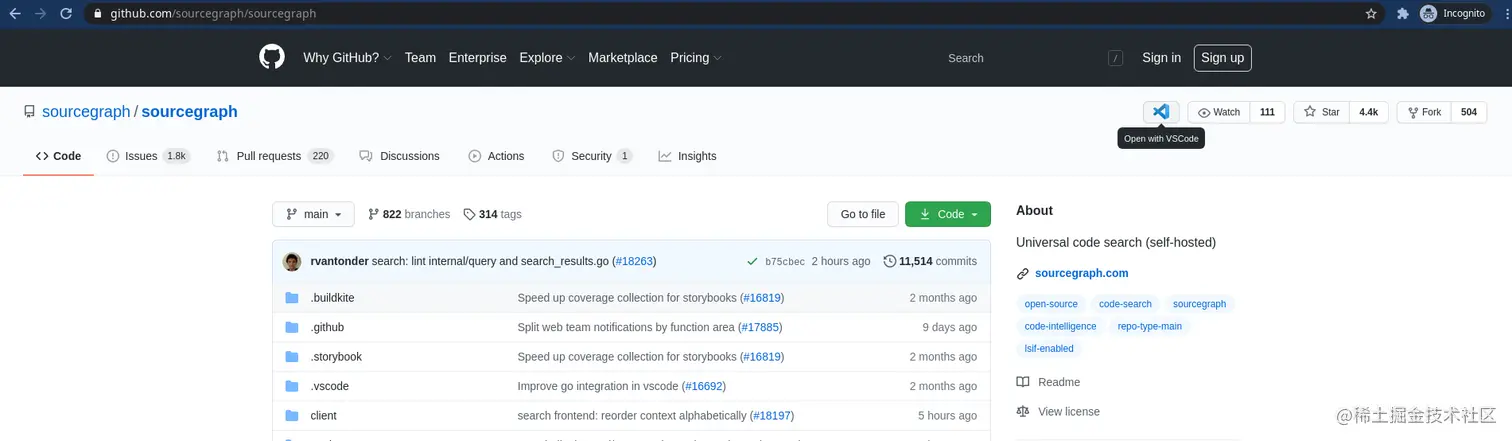
Task: Click the lock icon in the address bar
Action: pos(97,14)
